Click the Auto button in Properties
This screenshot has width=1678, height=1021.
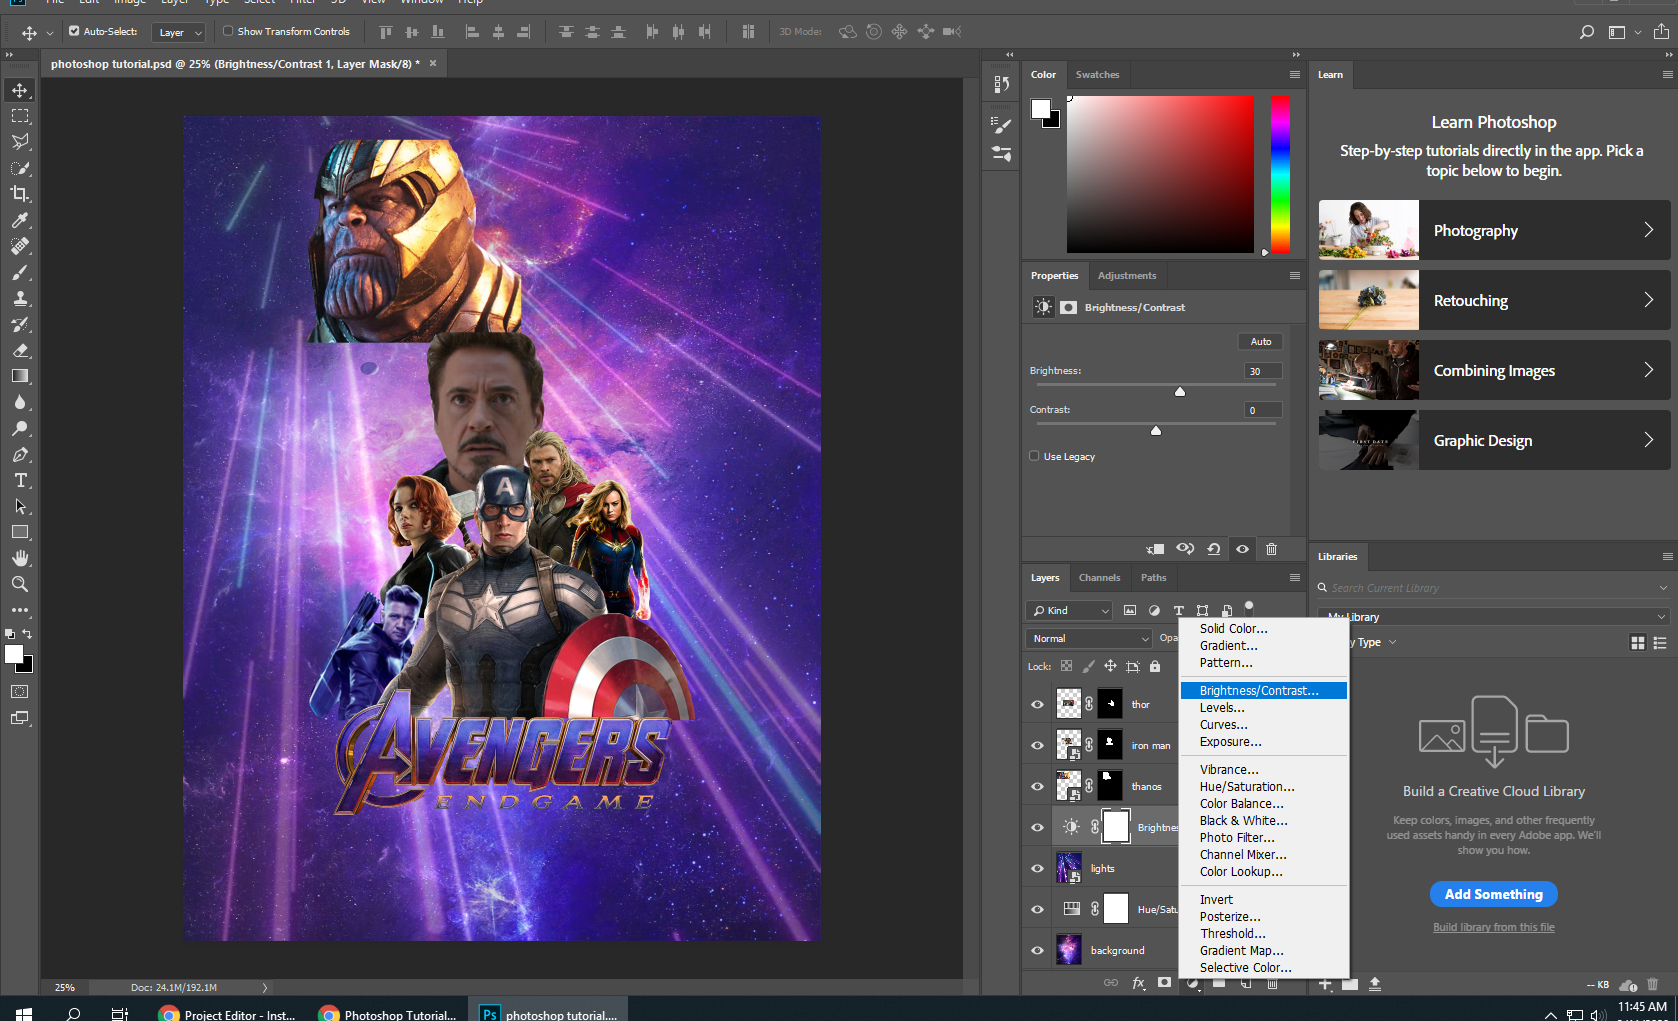click(1260, 341)
